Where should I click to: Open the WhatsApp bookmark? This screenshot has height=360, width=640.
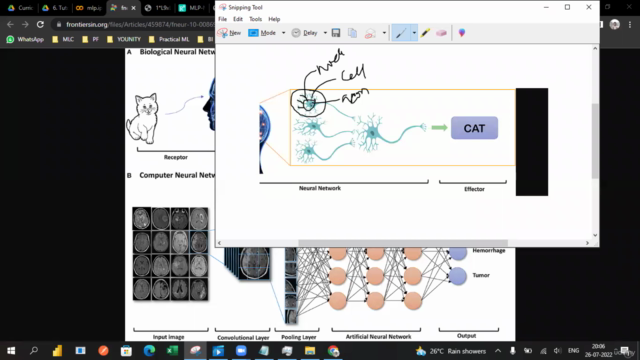(25, 39)
